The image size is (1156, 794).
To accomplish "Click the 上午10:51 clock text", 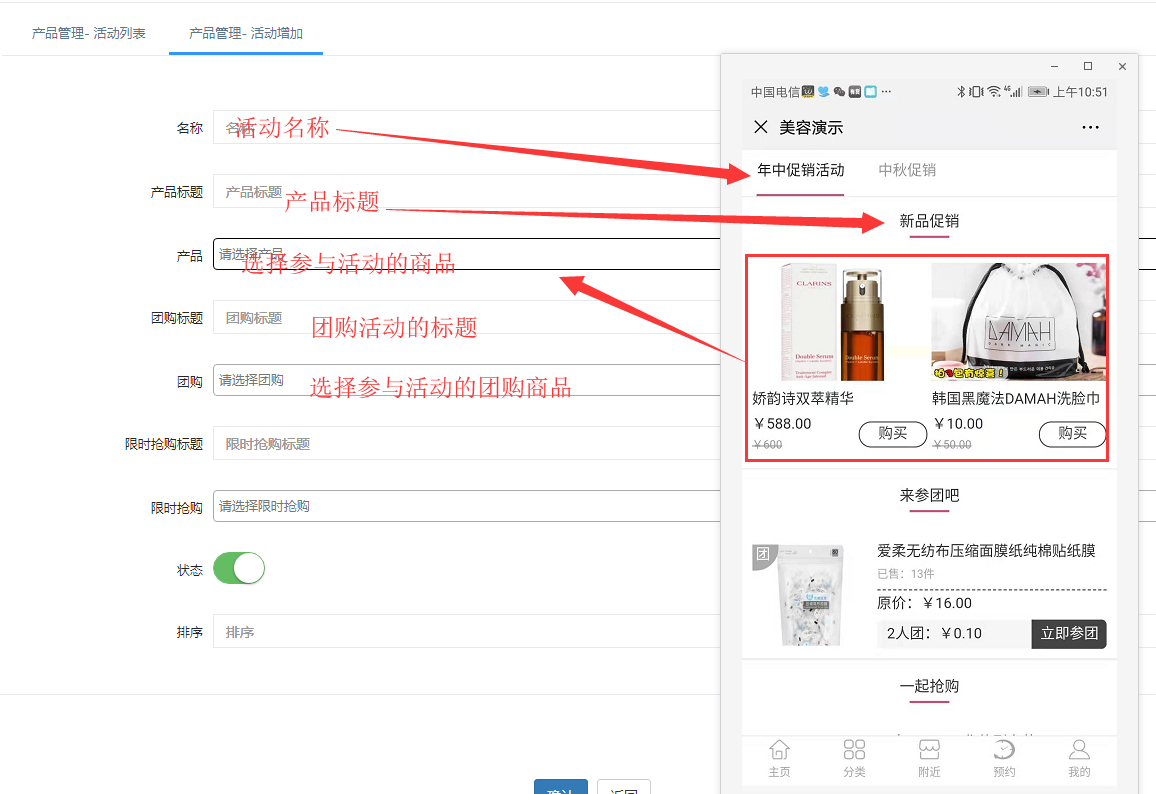I will pyautogui.click(x=1080, y=92).
